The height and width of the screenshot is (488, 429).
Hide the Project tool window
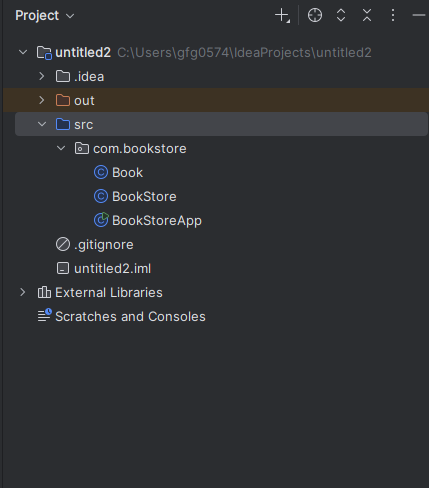(x=419, y=15)
